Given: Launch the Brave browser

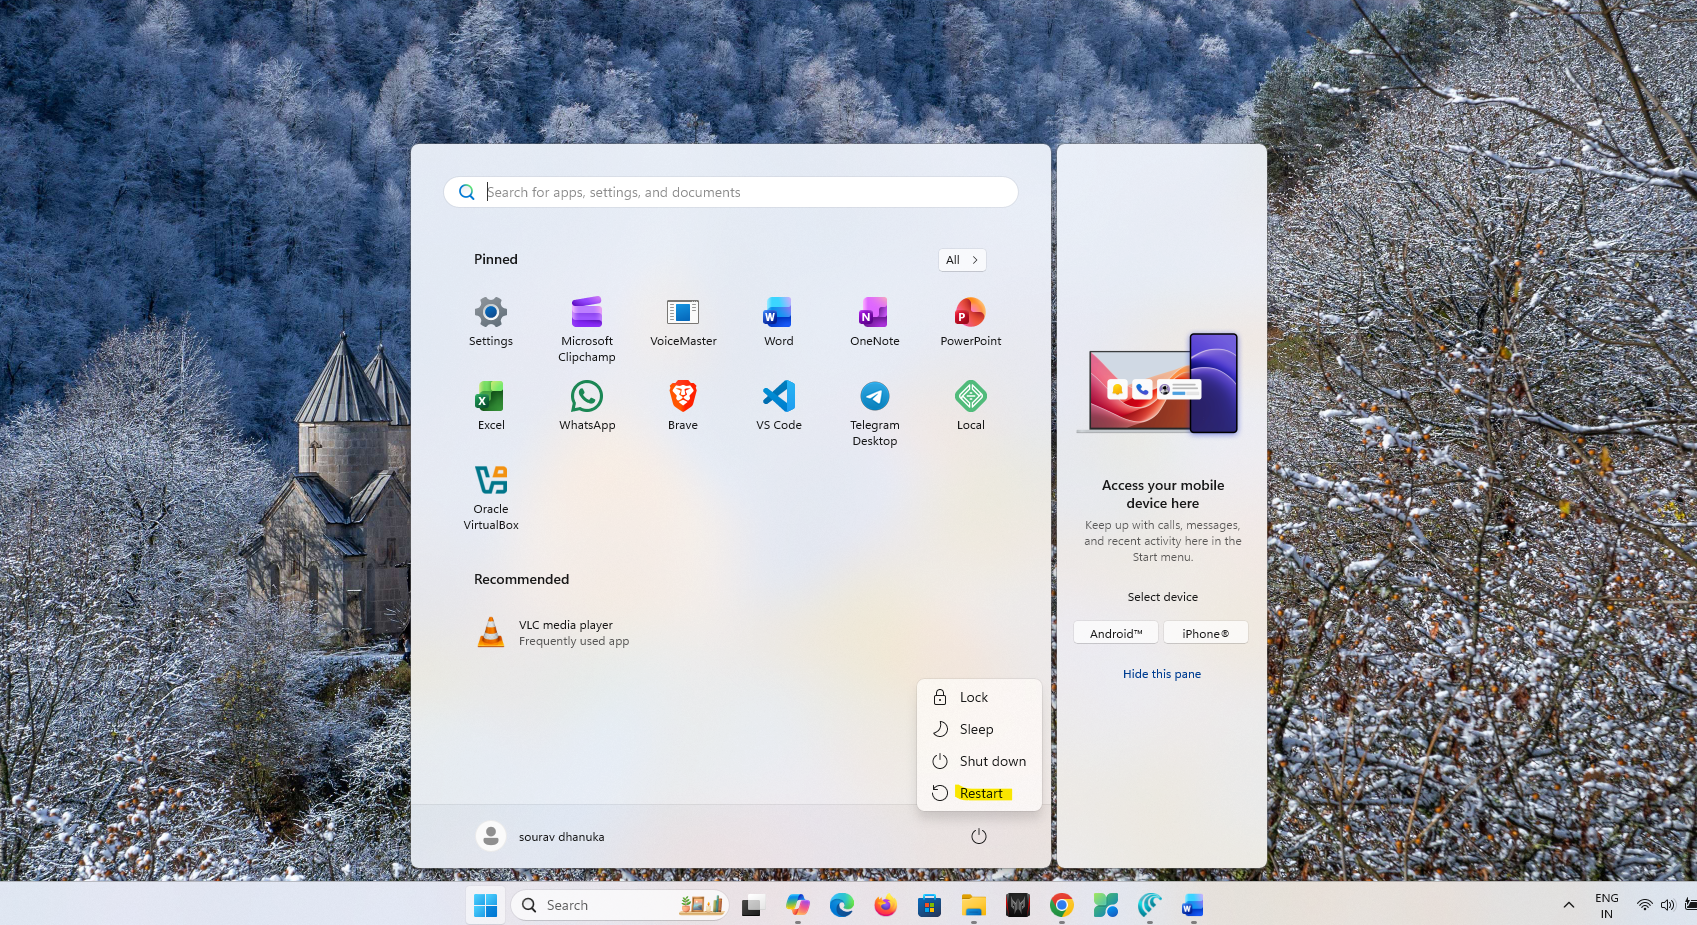Looking at the screenshot, I should pos(683,406).
